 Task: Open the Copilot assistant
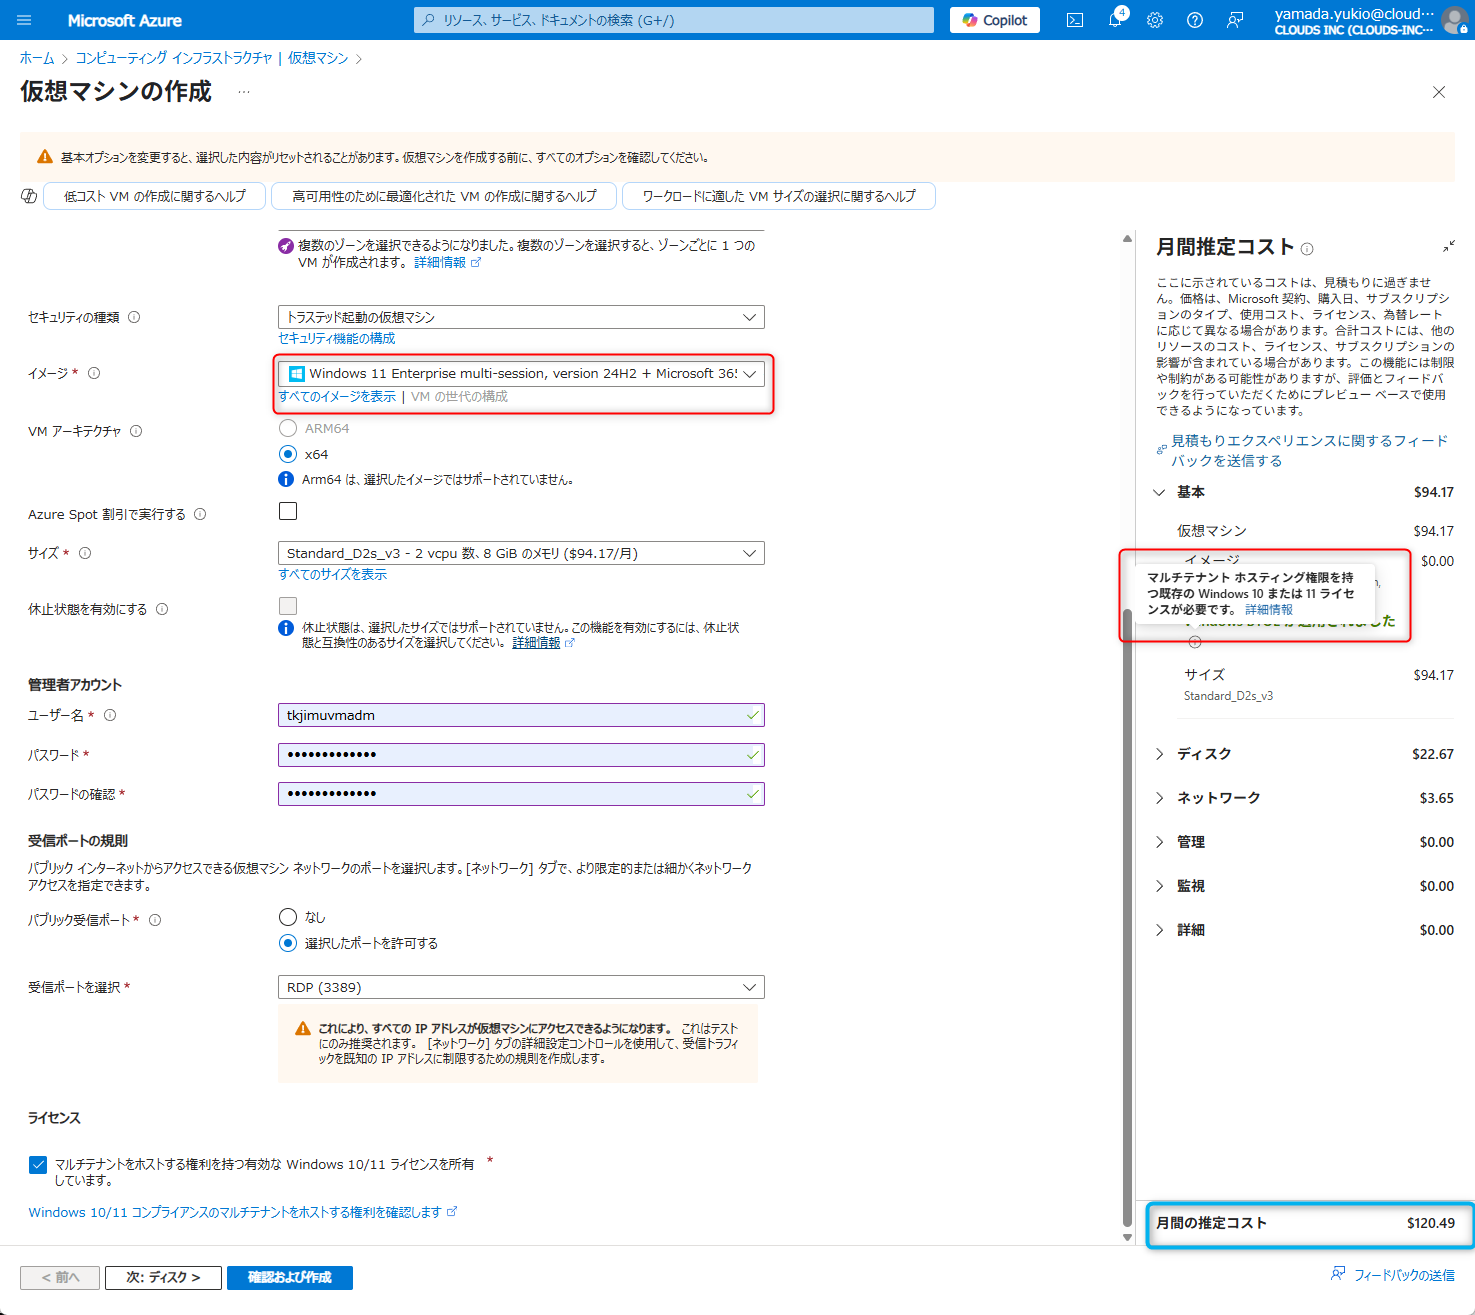tap(995, 20)
